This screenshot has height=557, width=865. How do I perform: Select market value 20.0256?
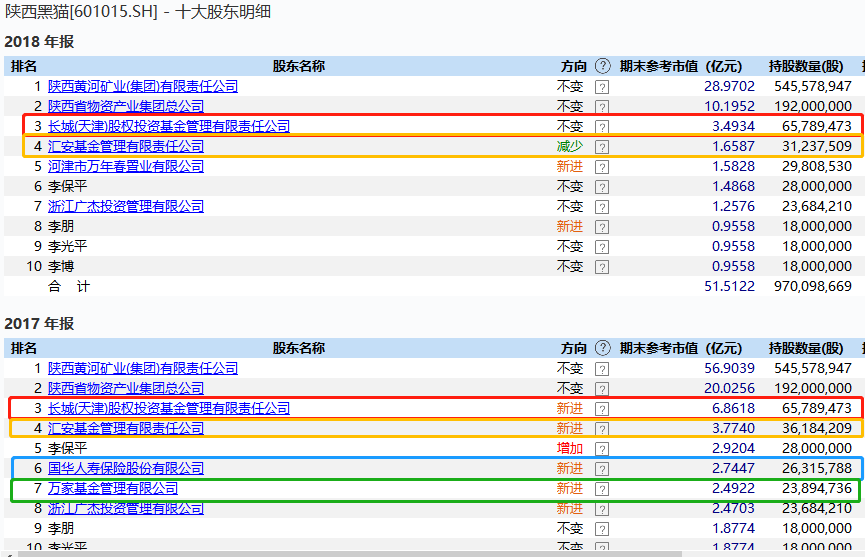729,388
